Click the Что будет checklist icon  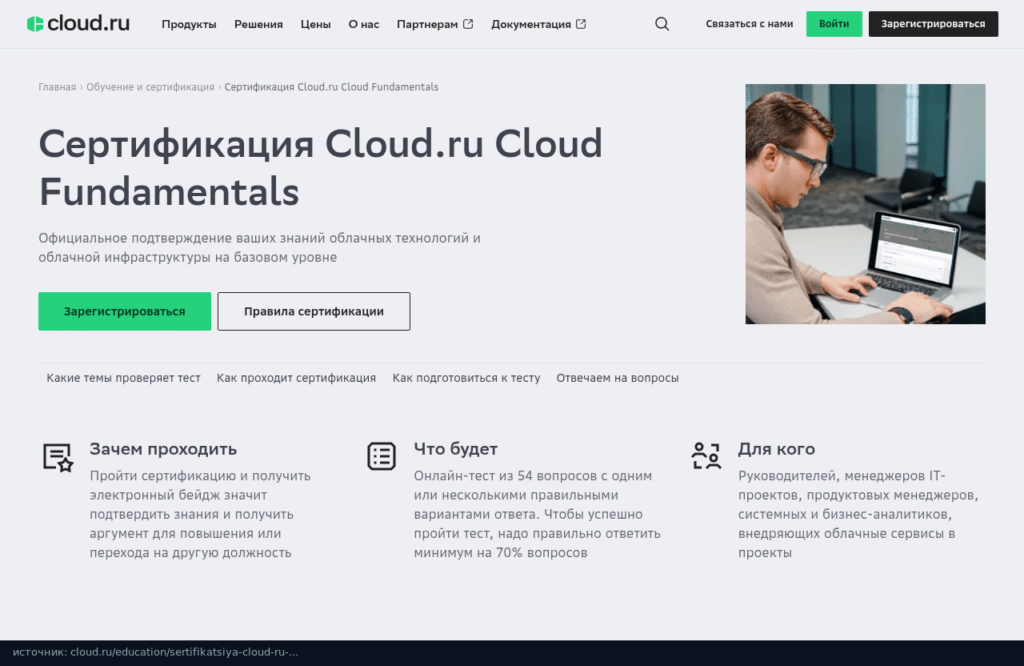tap(381, 456)
